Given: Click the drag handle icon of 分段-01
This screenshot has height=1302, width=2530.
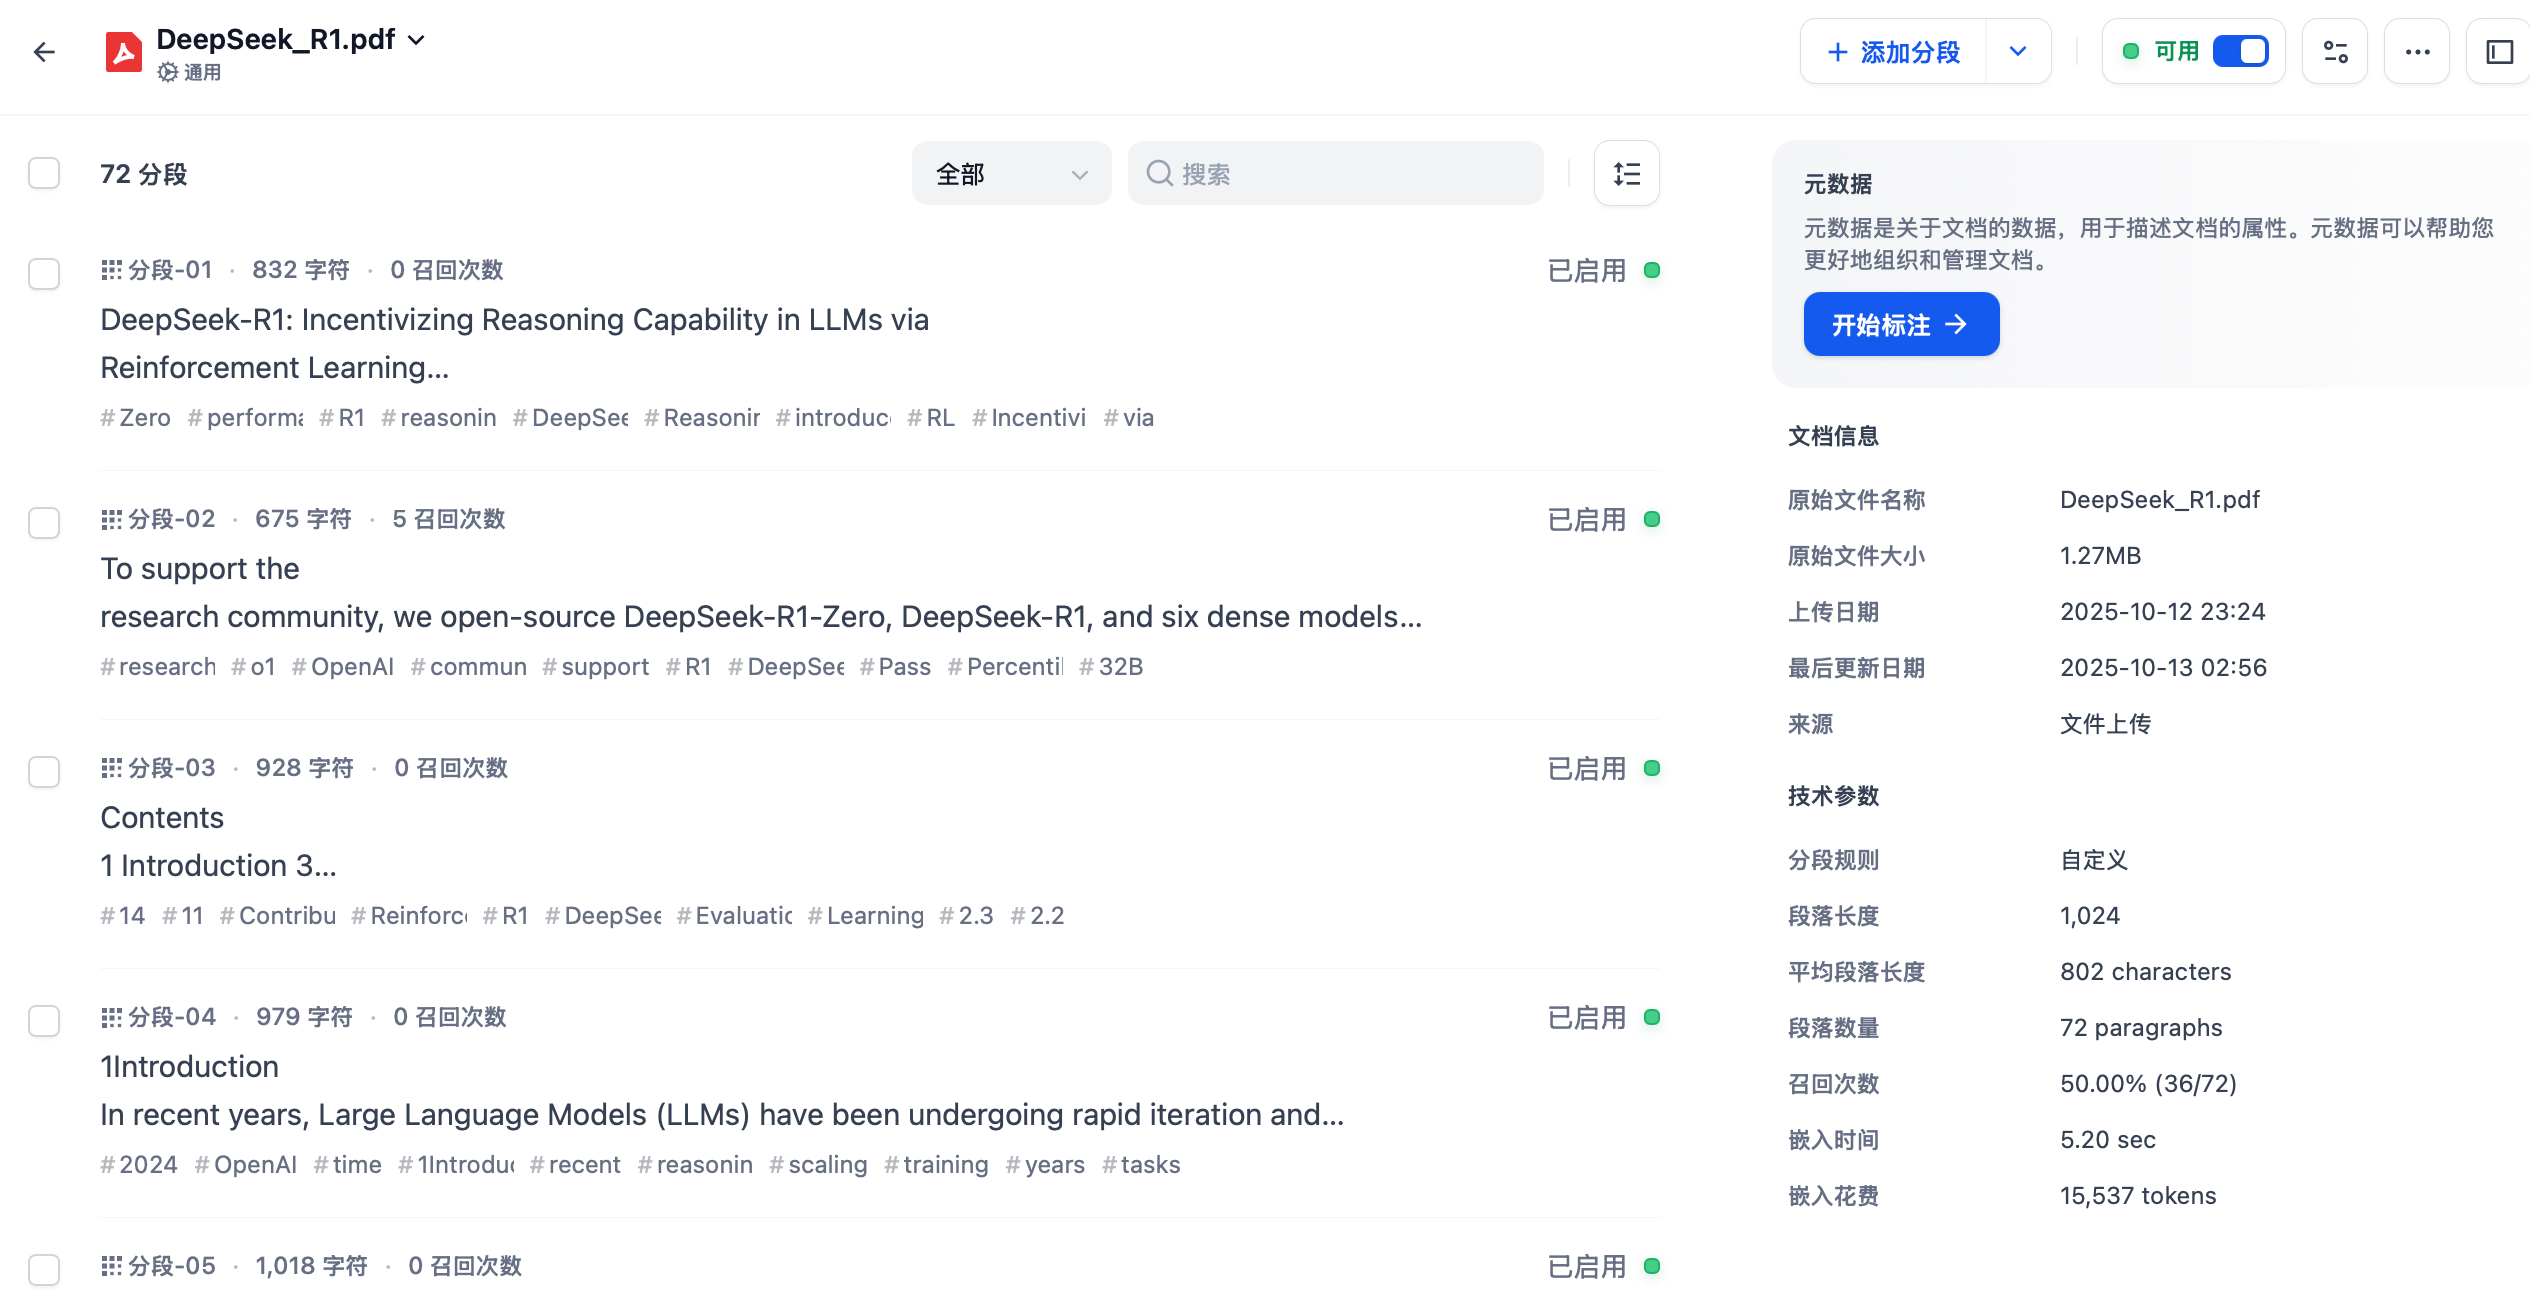Looking at the screenshot, I should click(x=111, y=270).
